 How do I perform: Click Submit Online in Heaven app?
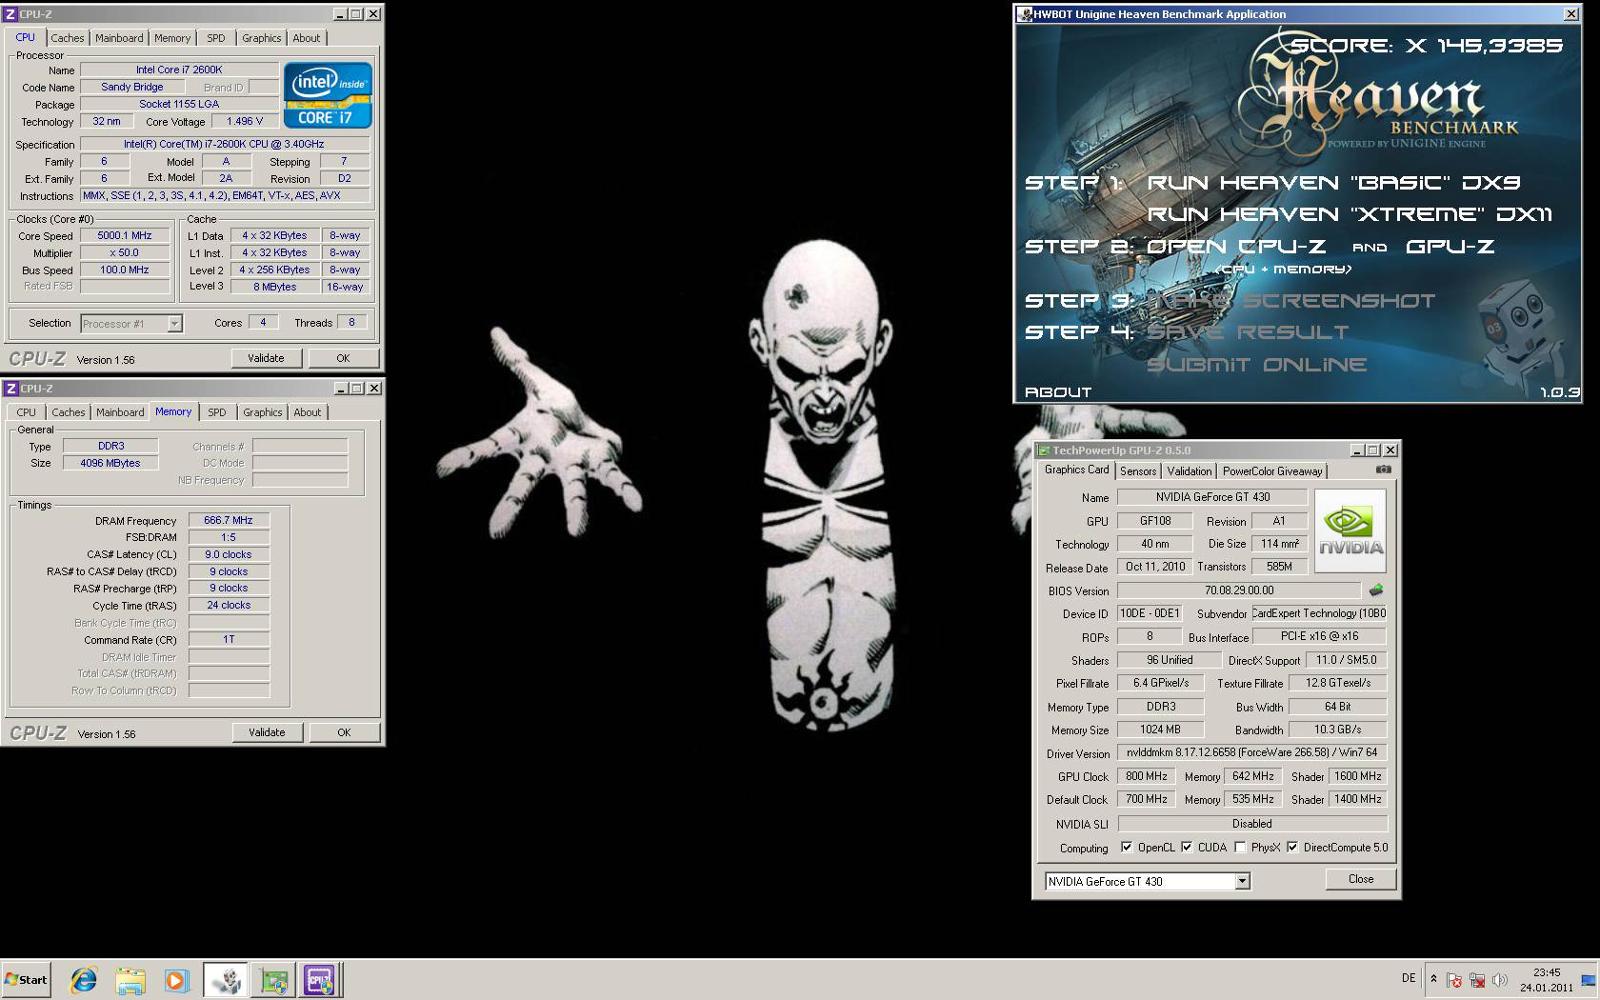[1256, 364]
